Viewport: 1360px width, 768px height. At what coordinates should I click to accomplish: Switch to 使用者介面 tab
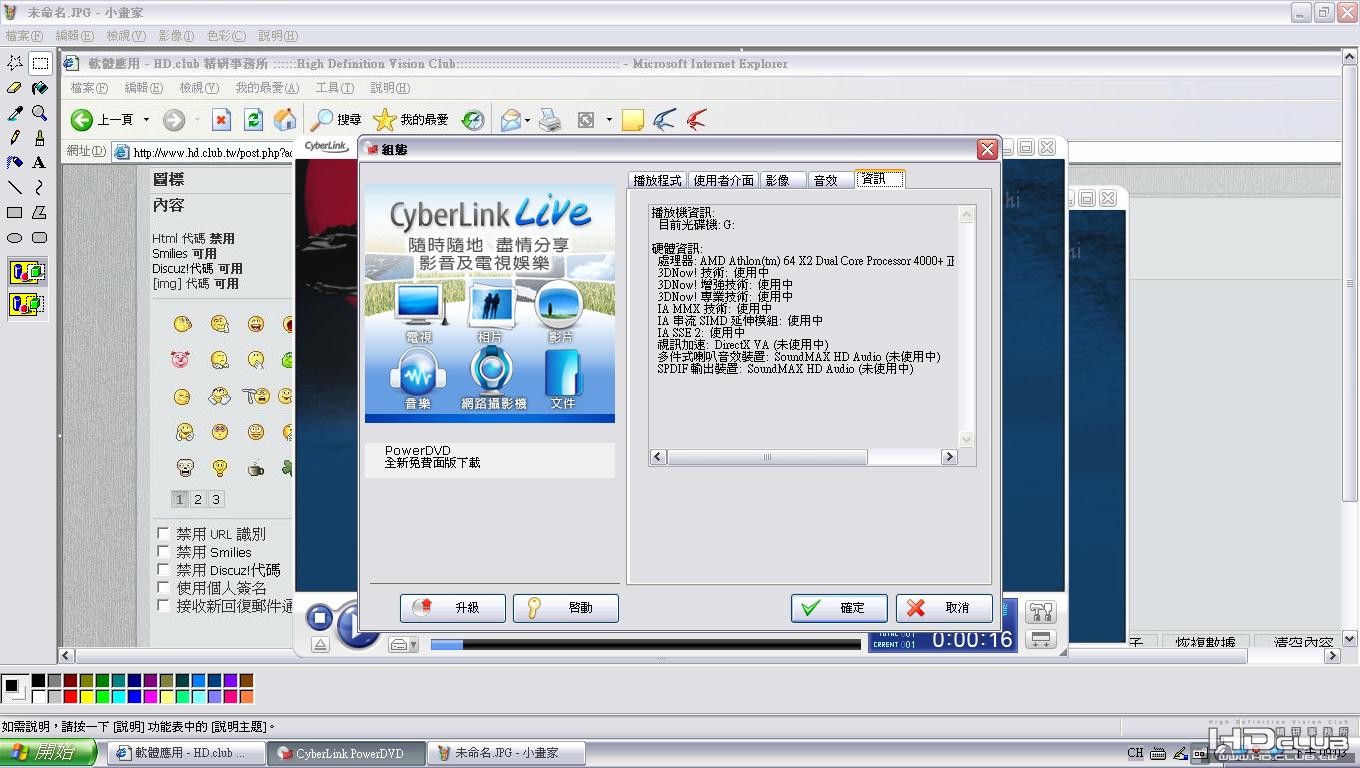723,180
